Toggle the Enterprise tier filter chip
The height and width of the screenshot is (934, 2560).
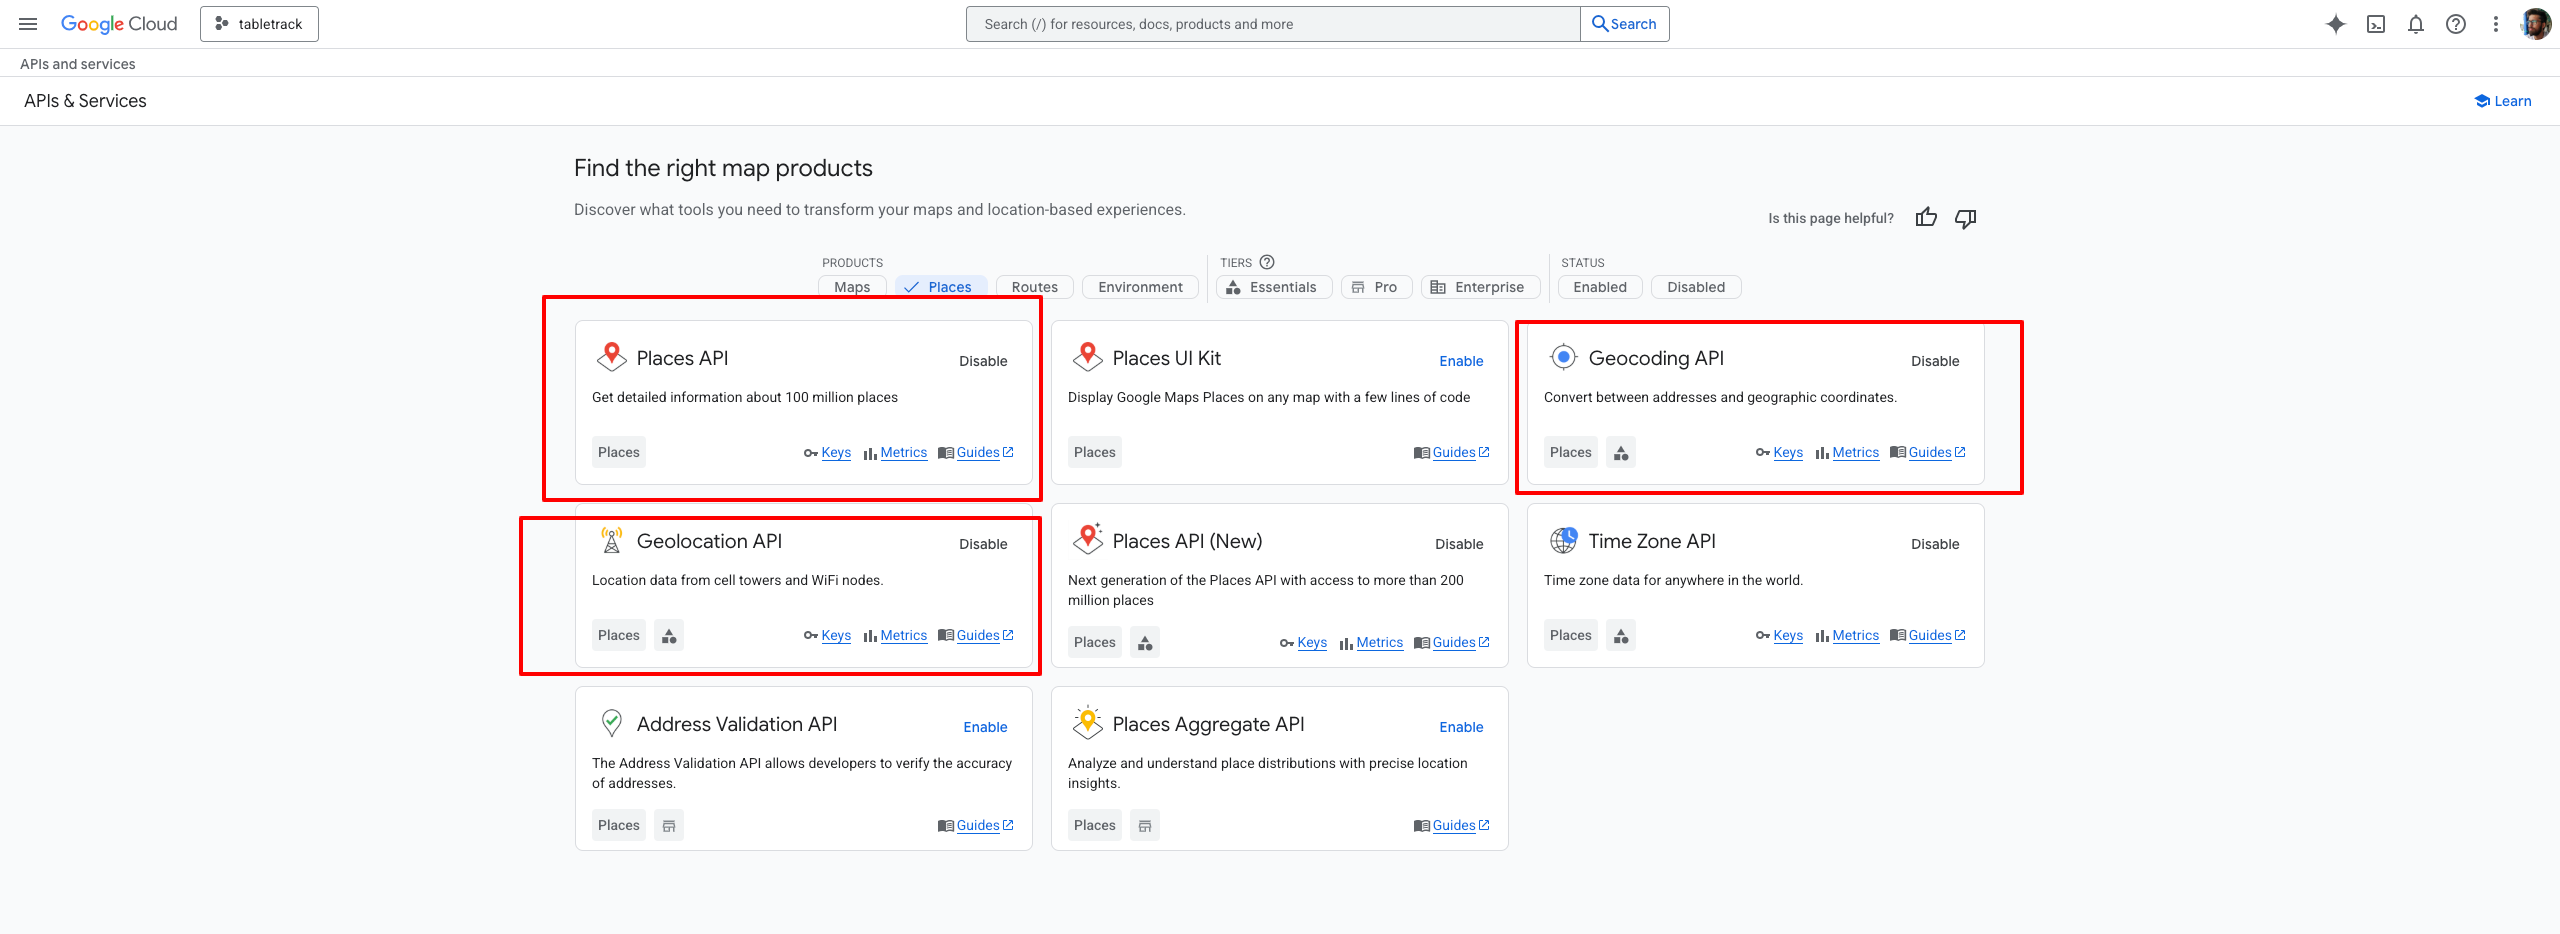[1480, 287]
